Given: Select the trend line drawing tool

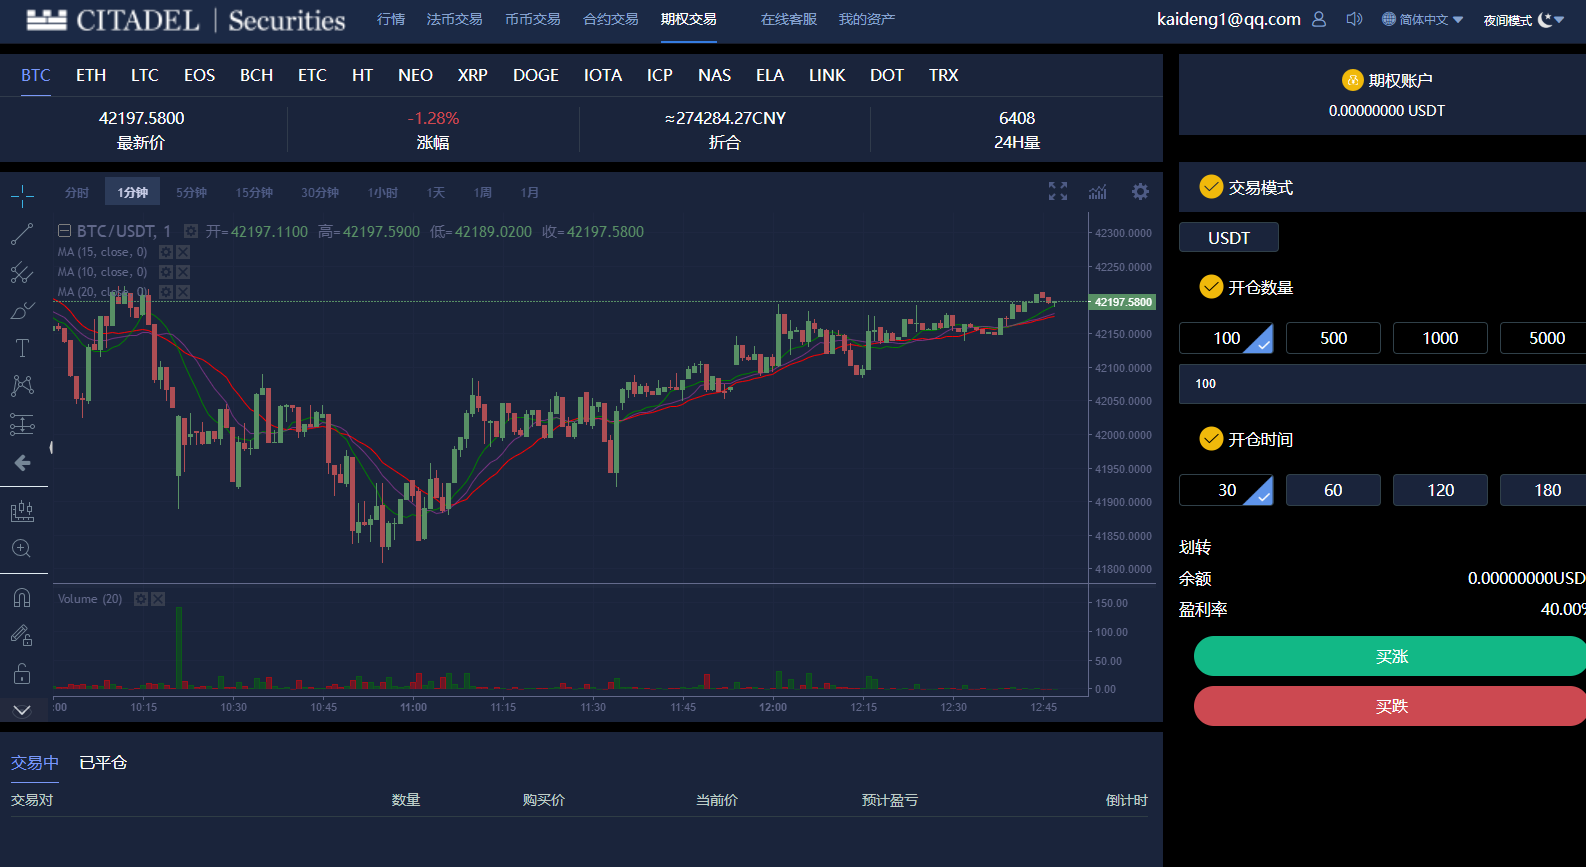Looking at the screenshot, I should 22,234.
